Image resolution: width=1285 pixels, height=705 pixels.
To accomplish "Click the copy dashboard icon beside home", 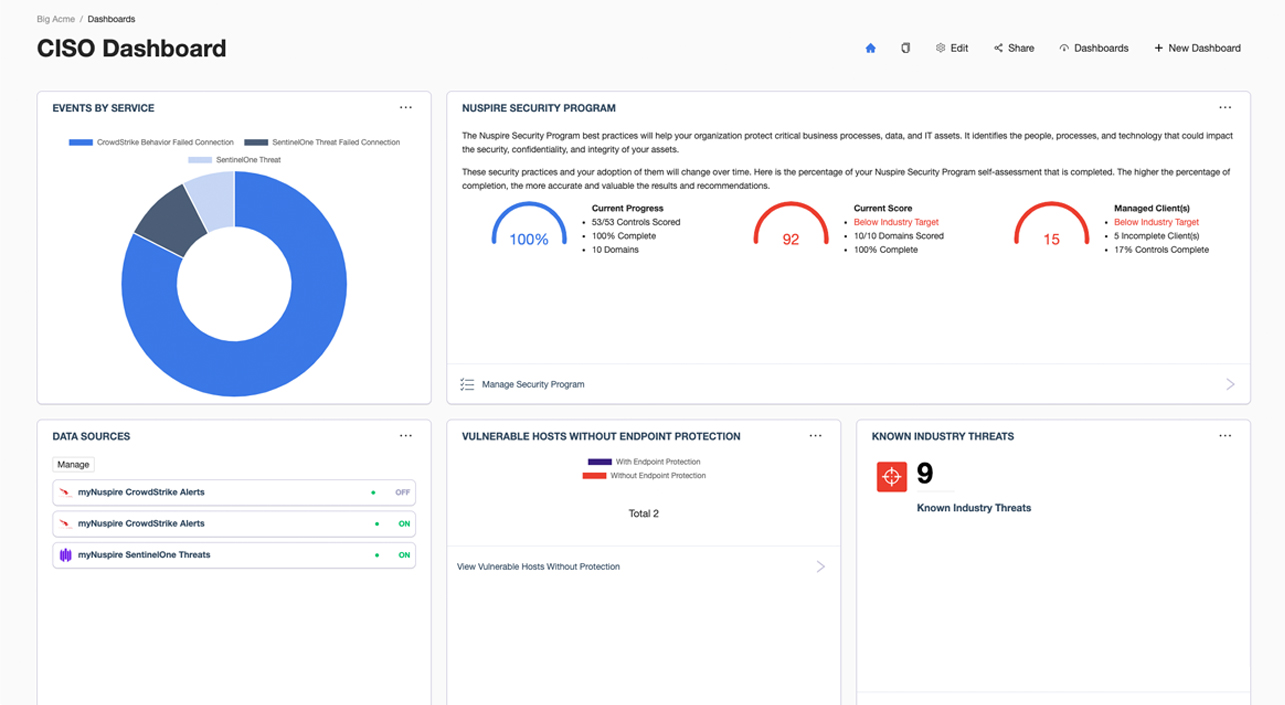I will pyautogui.click(x=905, y=48).
